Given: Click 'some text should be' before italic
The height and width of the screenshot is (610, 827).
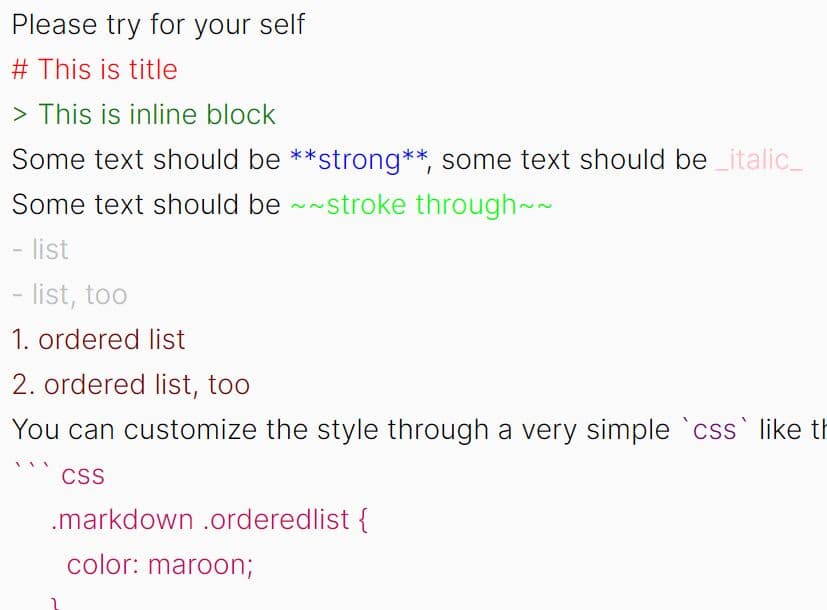Looking at the screenshot, I should pyautogui.click(x=574, y=160).
